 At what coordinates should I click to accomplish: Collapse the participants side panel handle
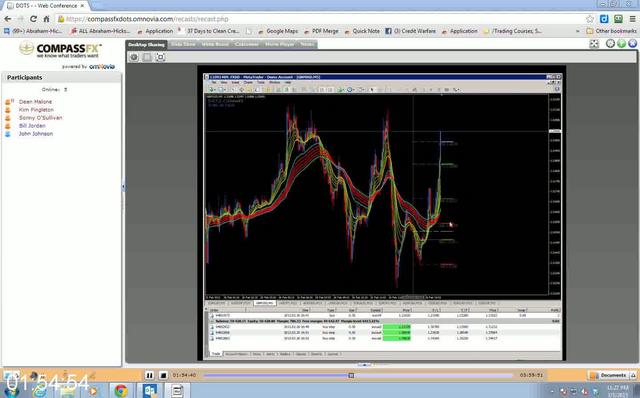[x=123, y=187]
